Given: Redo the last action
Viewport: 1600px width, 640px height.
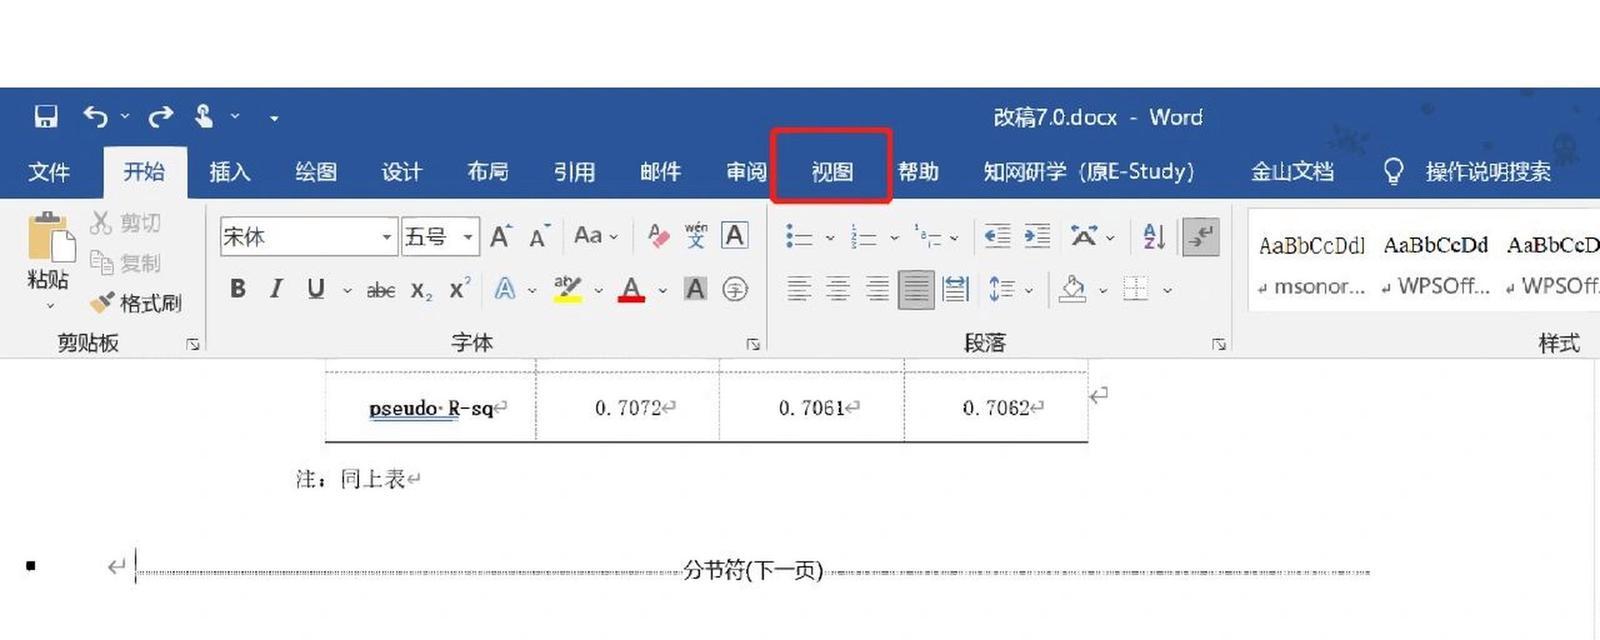Looking at the screenshot, I should [161, 117].
